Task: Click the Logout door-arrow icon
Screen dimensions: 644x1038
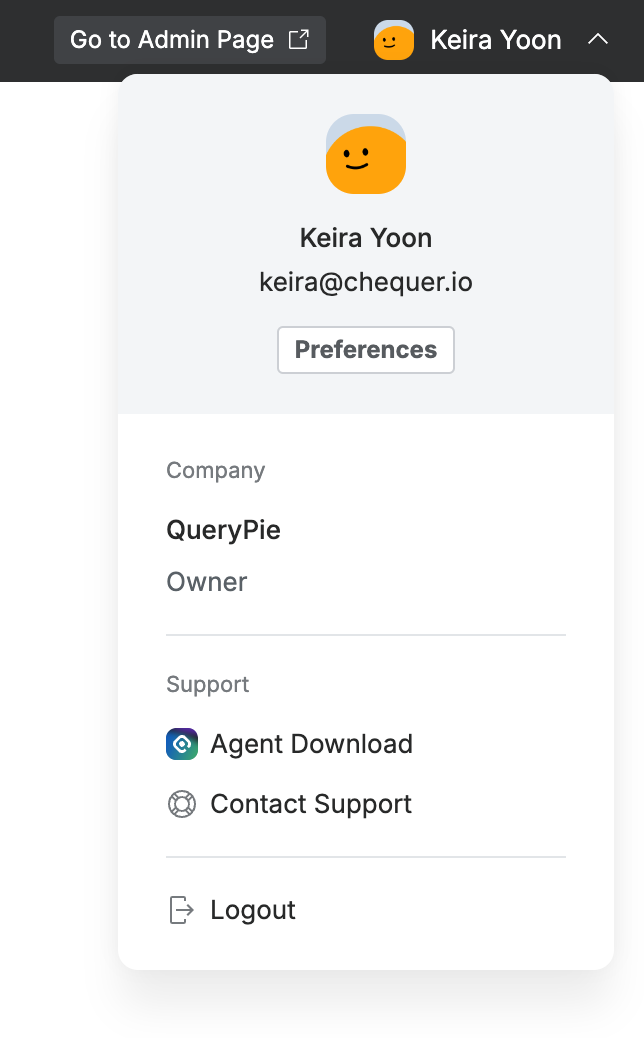Action: 181,910
